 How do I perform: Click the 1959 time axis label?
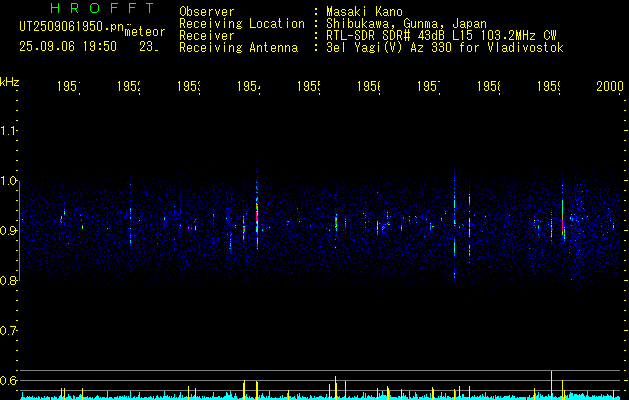549,87
